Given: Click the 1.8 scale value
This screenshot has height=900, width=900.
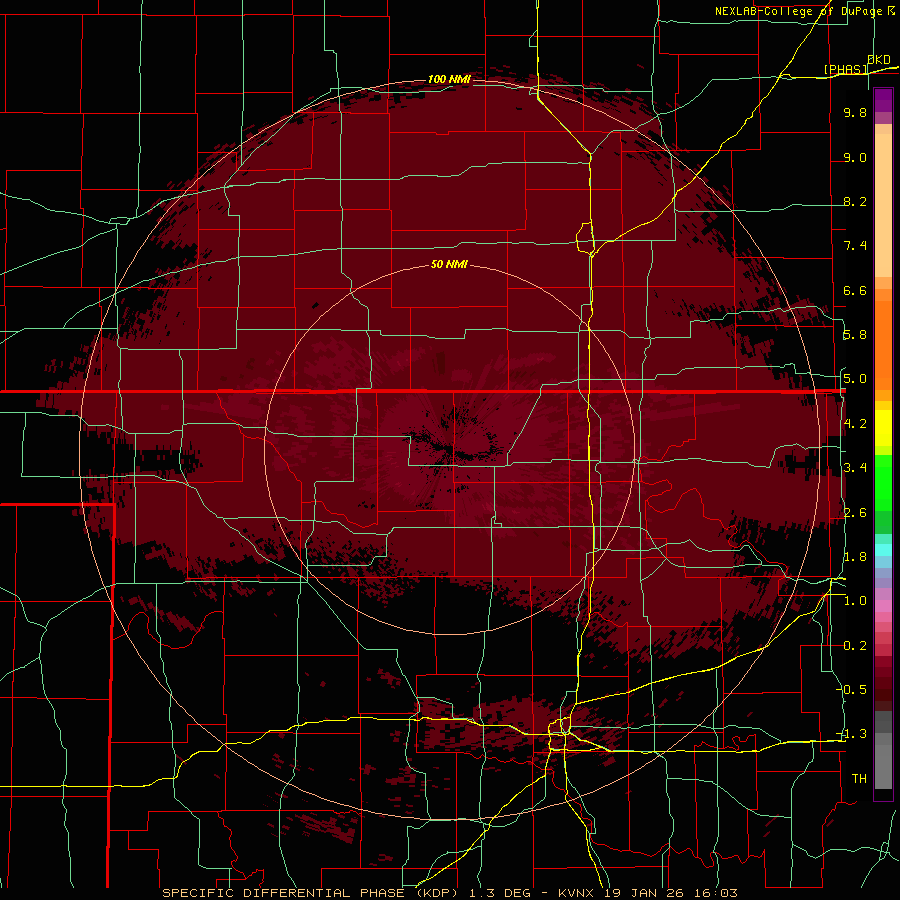Looking at the screenshot, I should click(855, 557).
